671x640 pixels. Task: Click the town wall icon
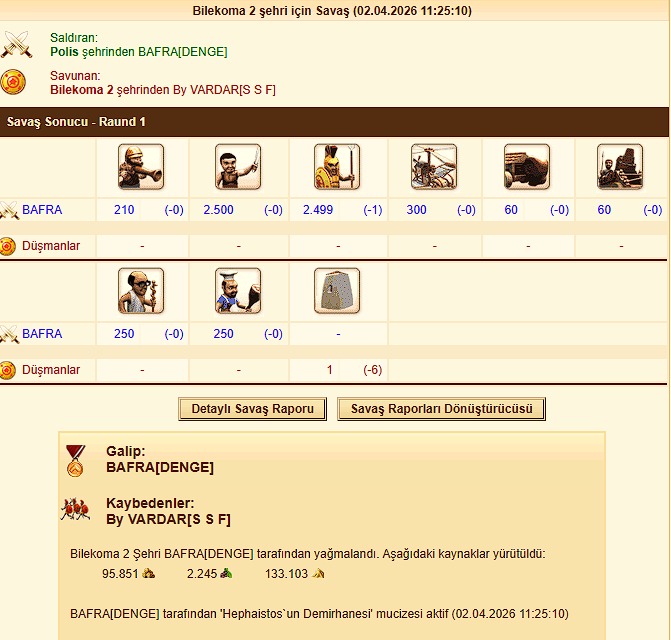tap(337, 291)
